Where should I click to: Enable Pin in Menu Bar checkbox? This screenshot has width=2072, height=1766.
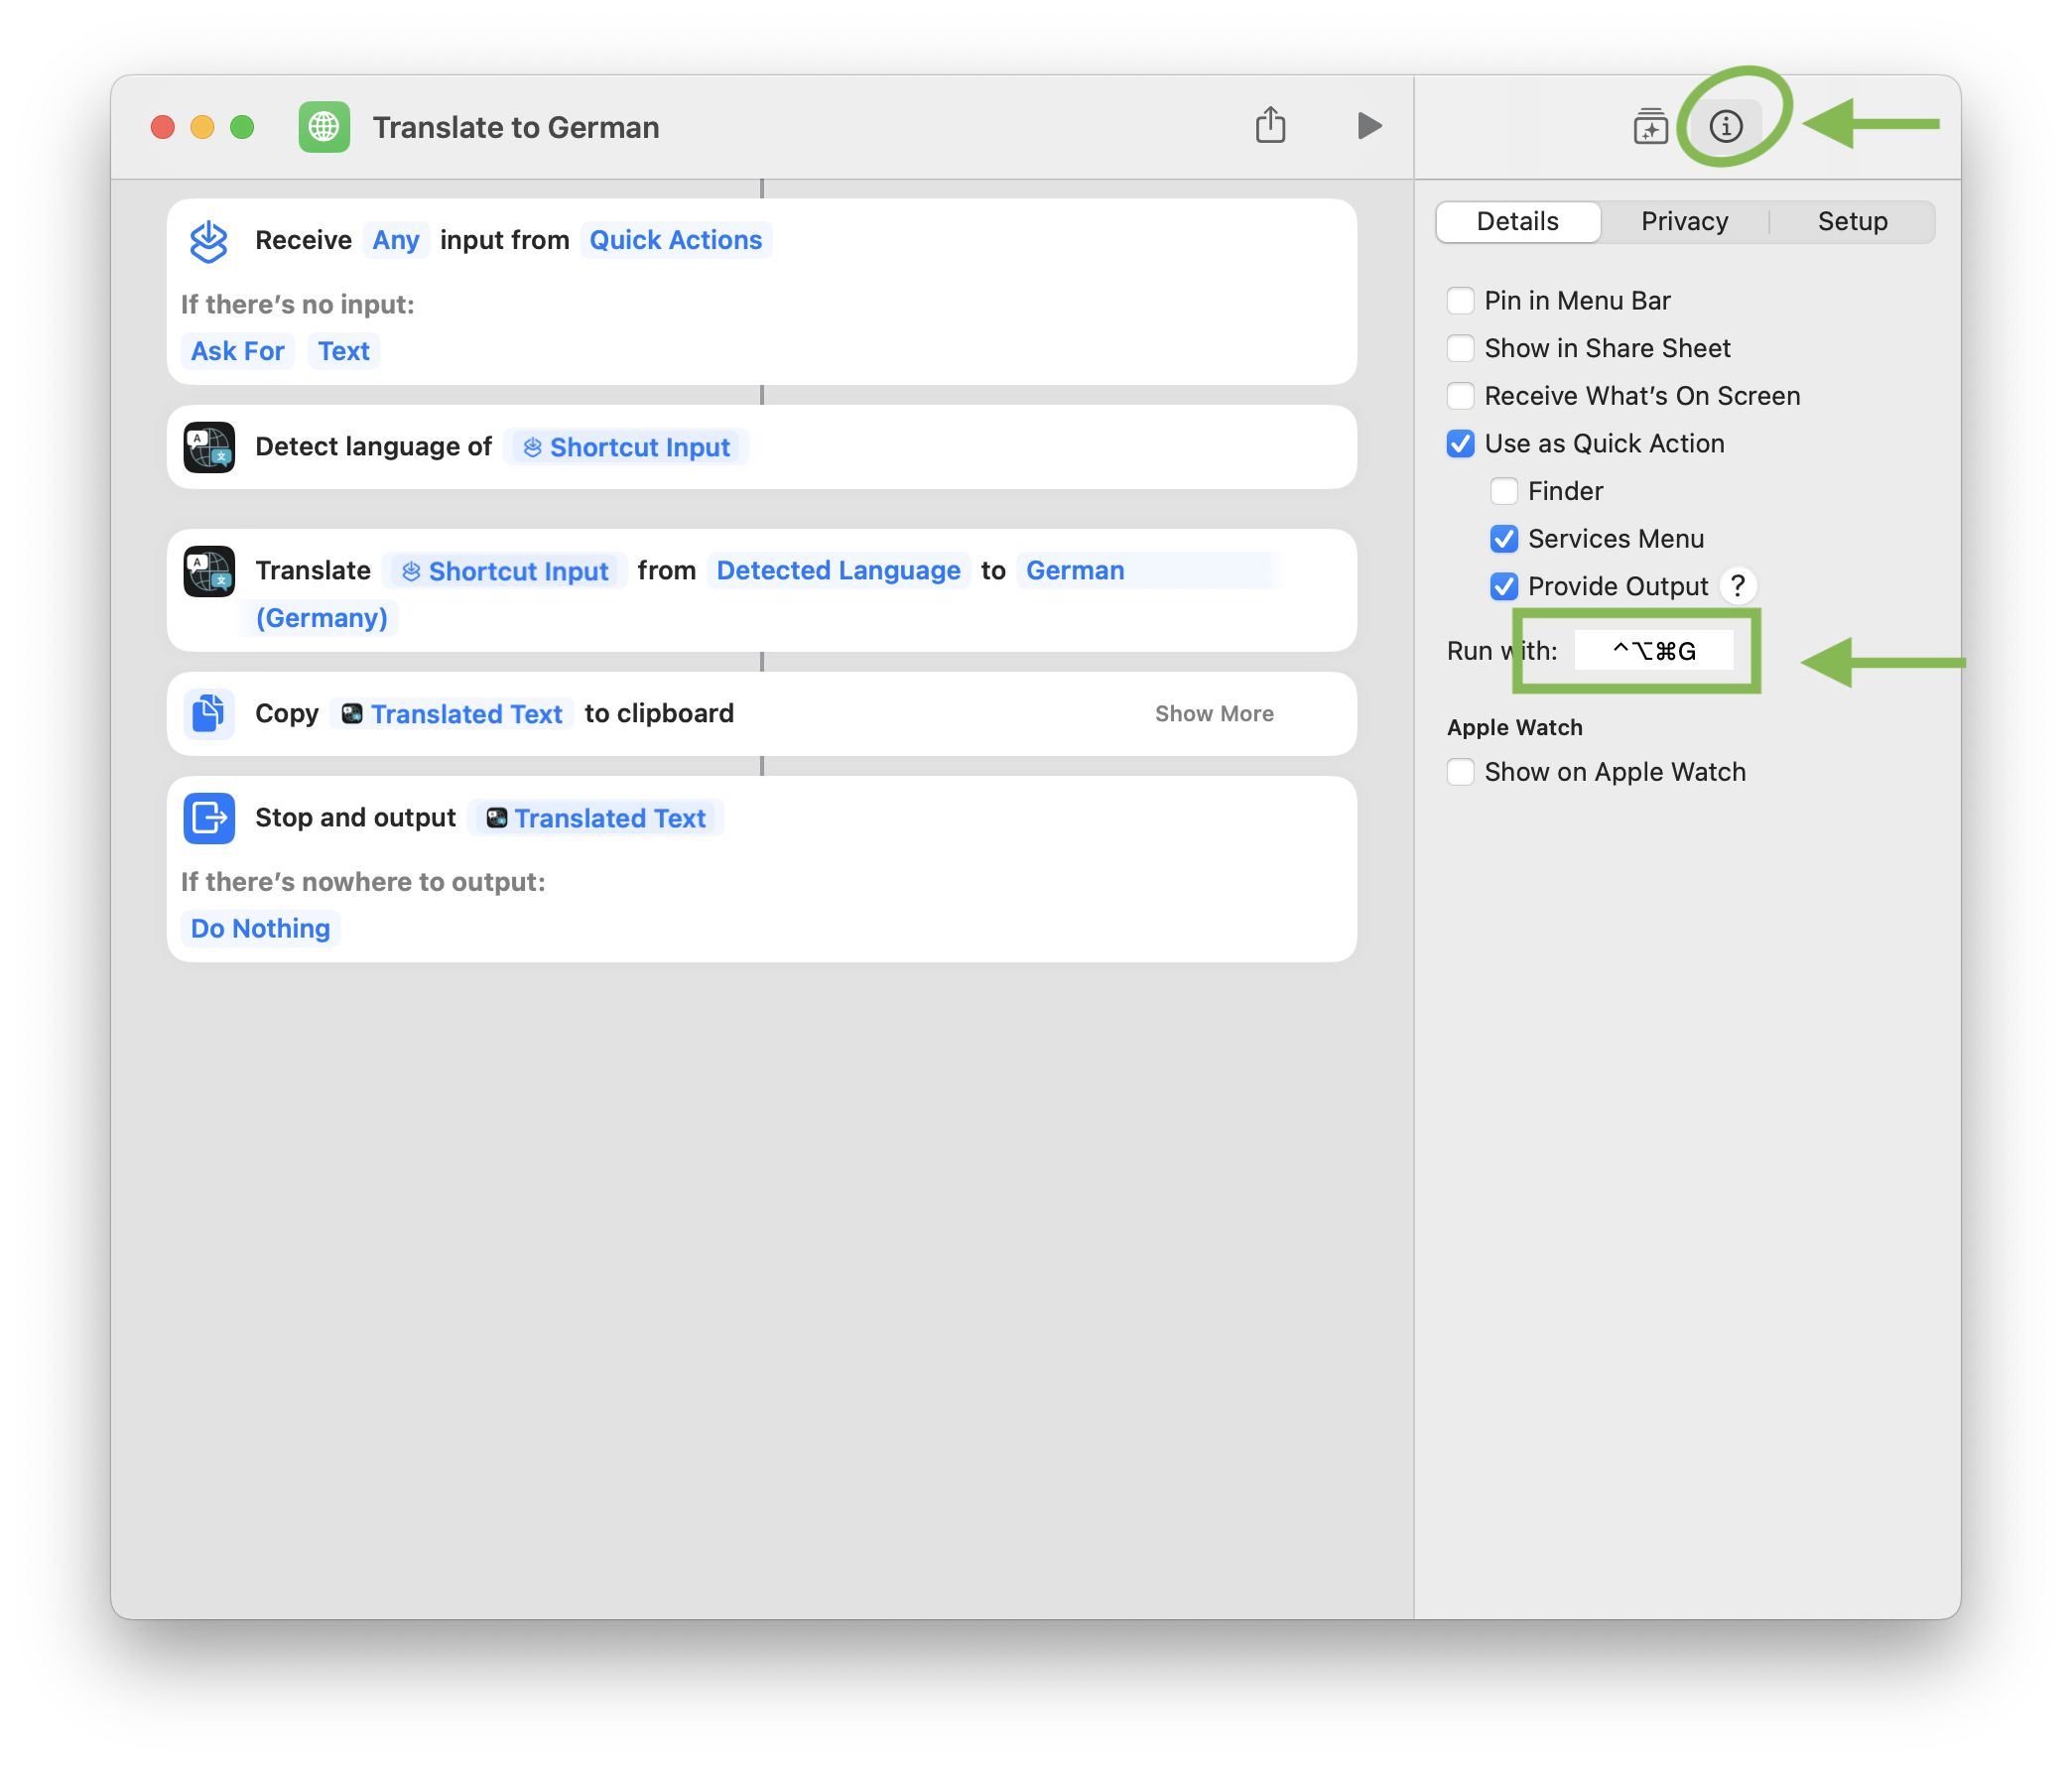point(1460,301)
